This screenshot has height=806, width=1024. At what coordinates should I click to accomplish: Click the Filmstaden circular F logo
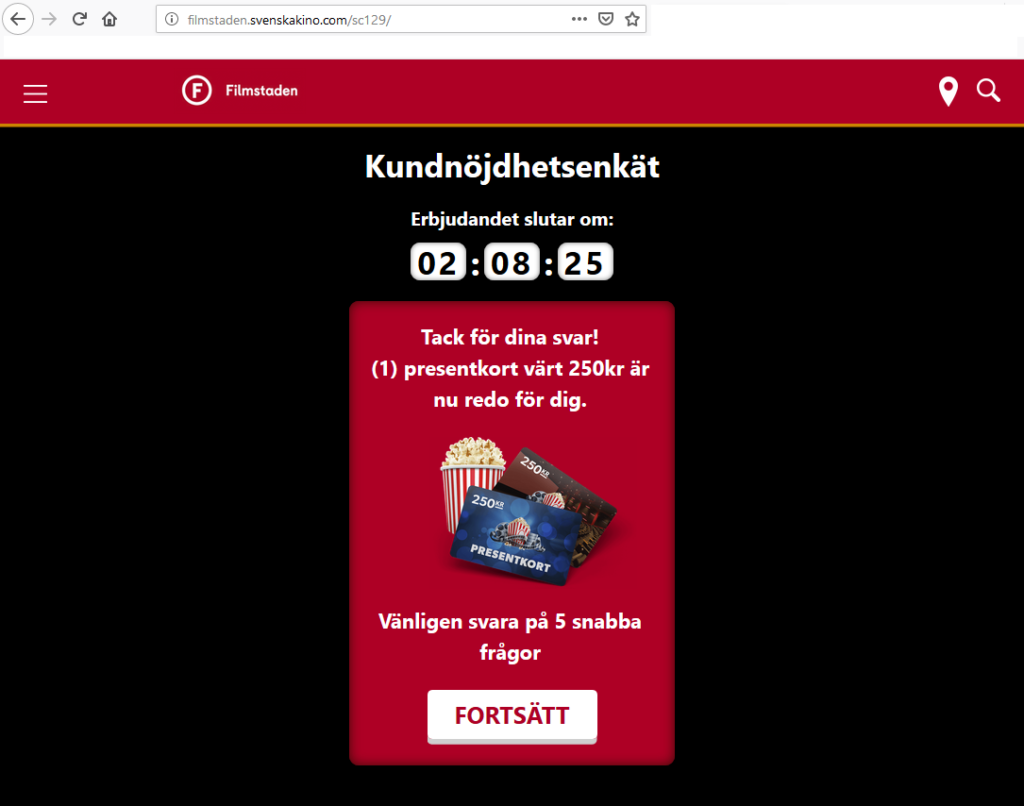click(197, 90)
